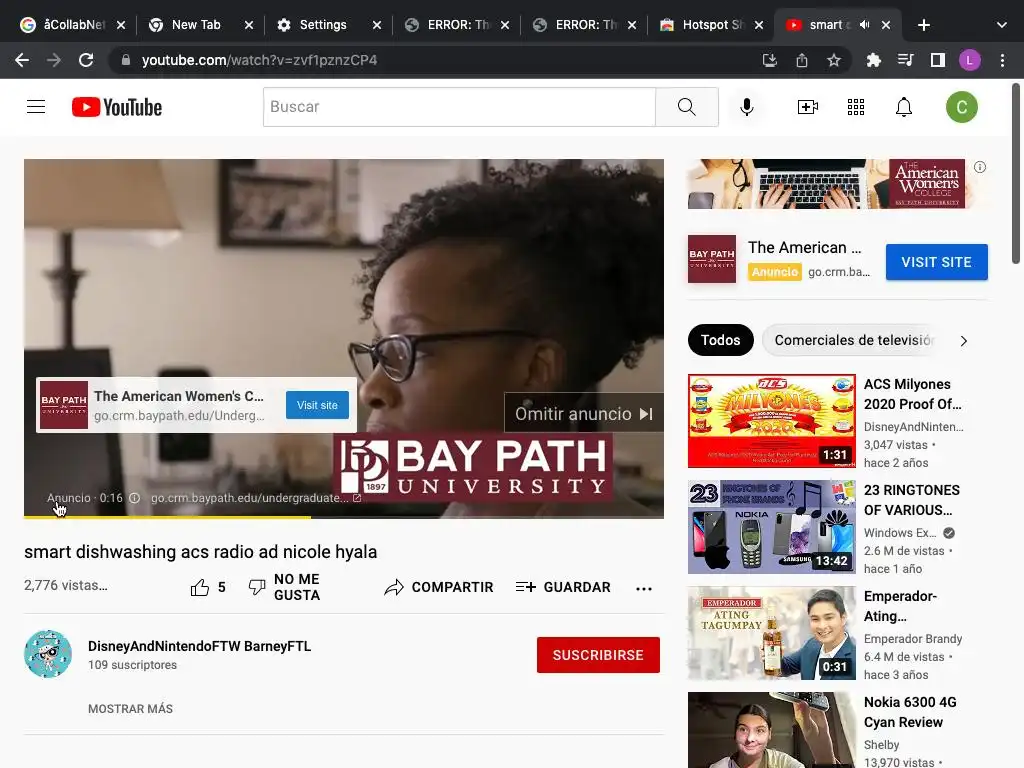
Task: Click the channel avatar below the video
Action: point(48,654)
